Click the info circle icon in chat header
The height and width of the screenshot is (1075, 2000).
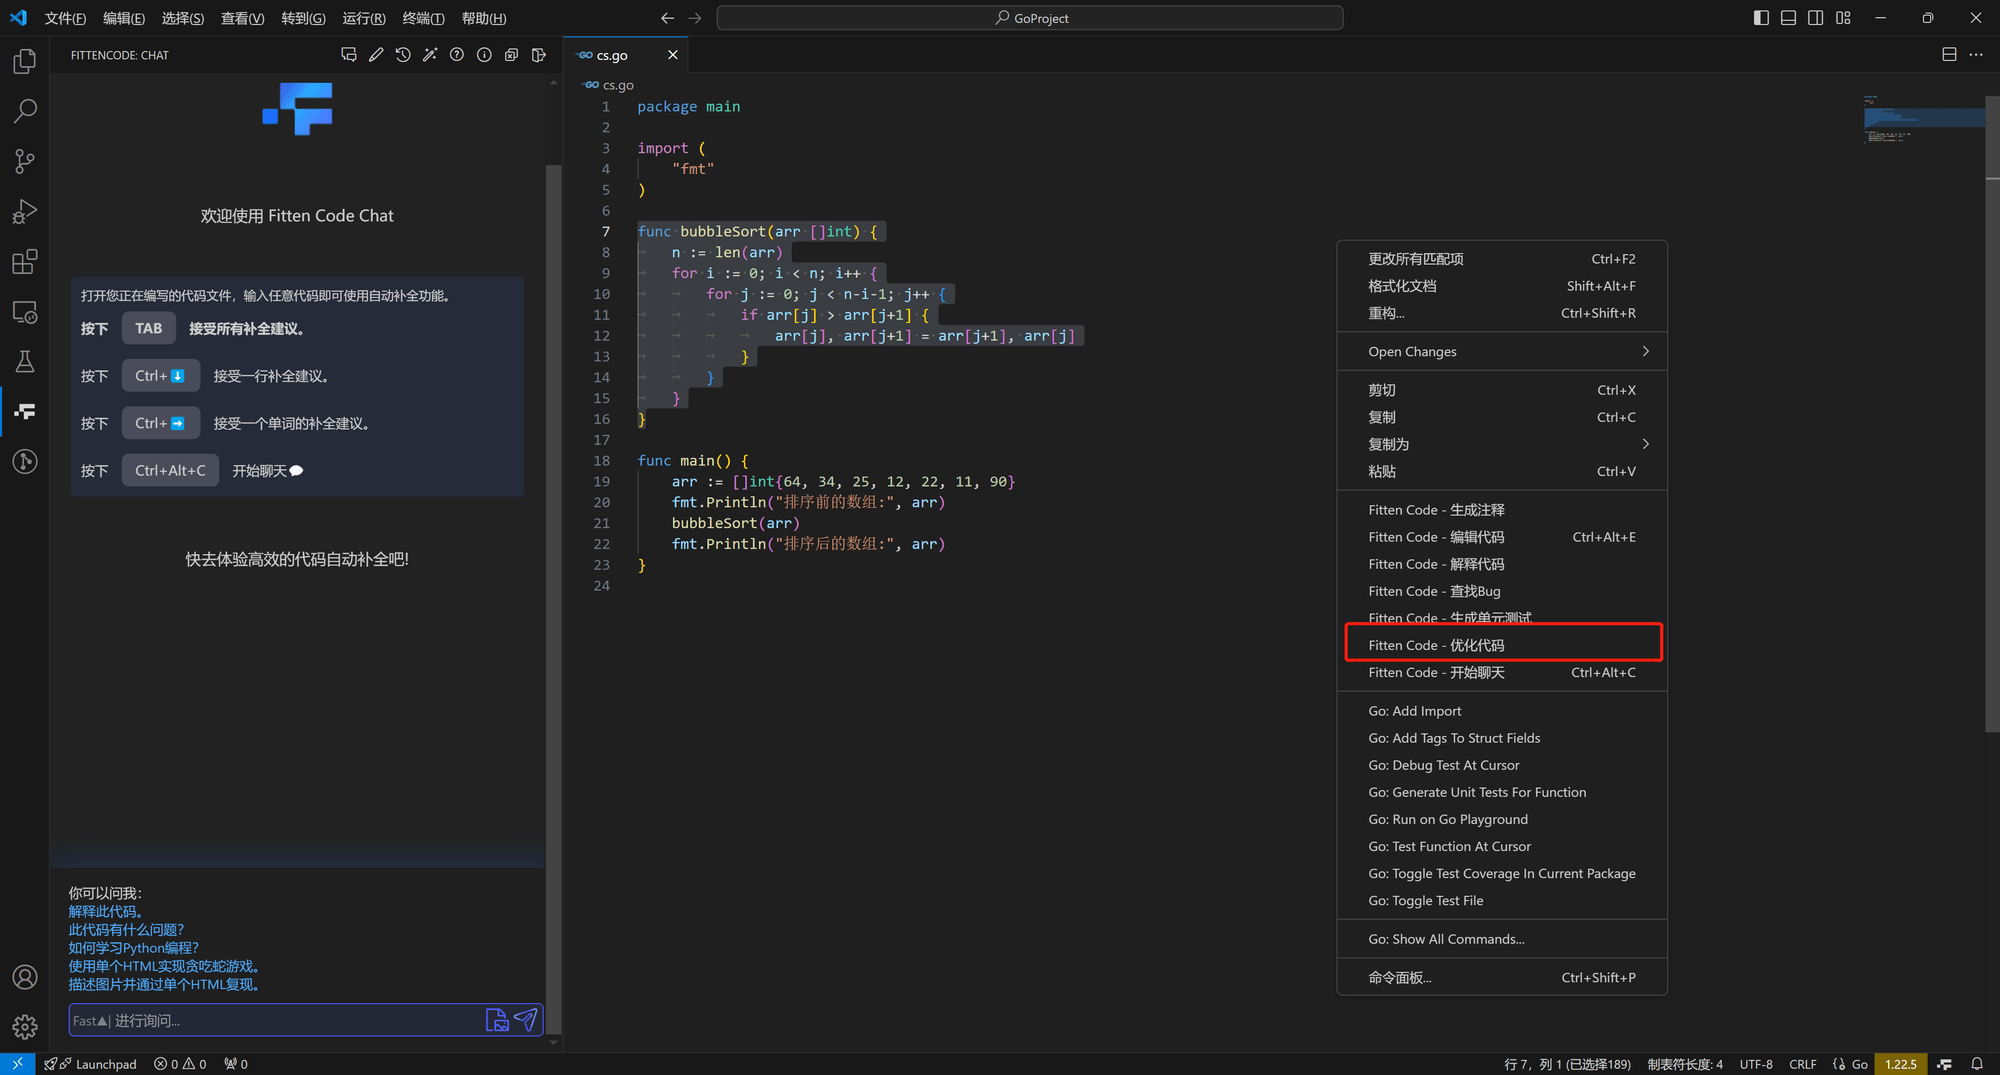pos(484,55)
